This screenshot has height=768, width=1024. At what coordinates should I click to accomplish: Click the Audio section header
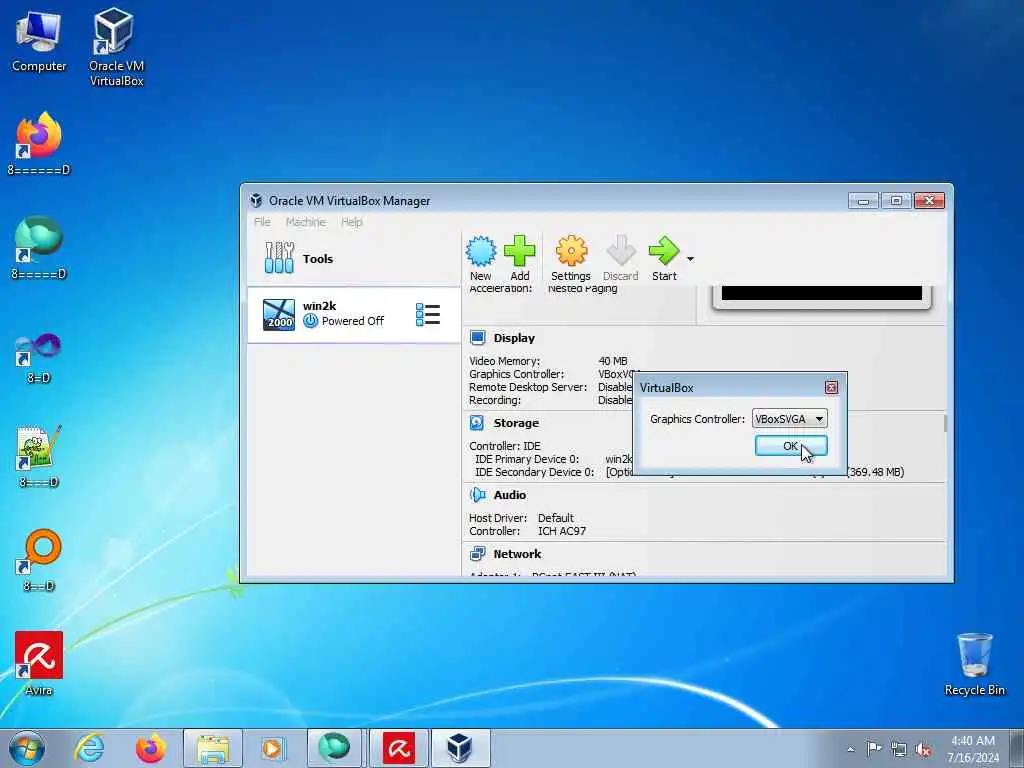509,495
